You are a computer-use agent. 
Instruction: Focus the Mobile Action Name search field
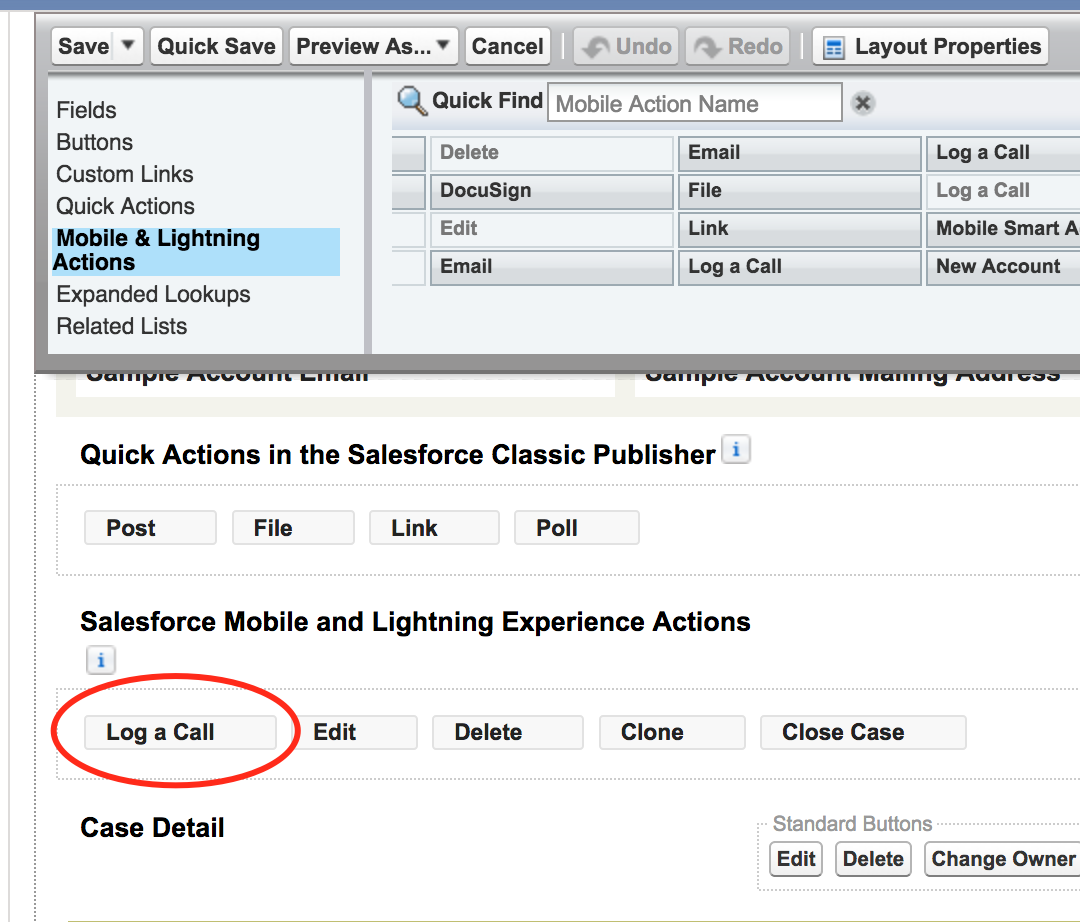pyautogui.click(x=694, y=103)
